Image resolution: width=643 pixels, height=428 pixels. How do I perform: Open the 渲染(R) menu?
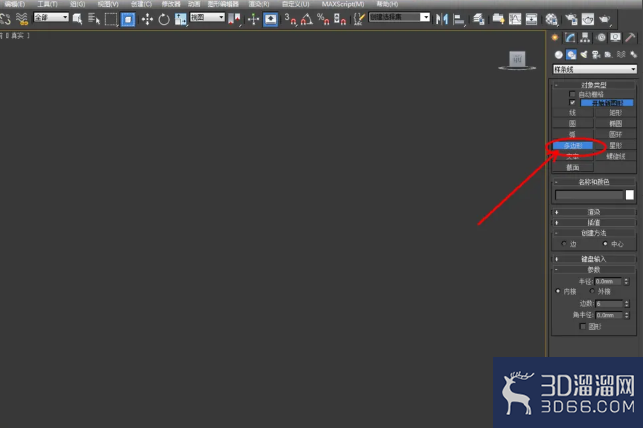pyautogui.click(x=259, y=4)
